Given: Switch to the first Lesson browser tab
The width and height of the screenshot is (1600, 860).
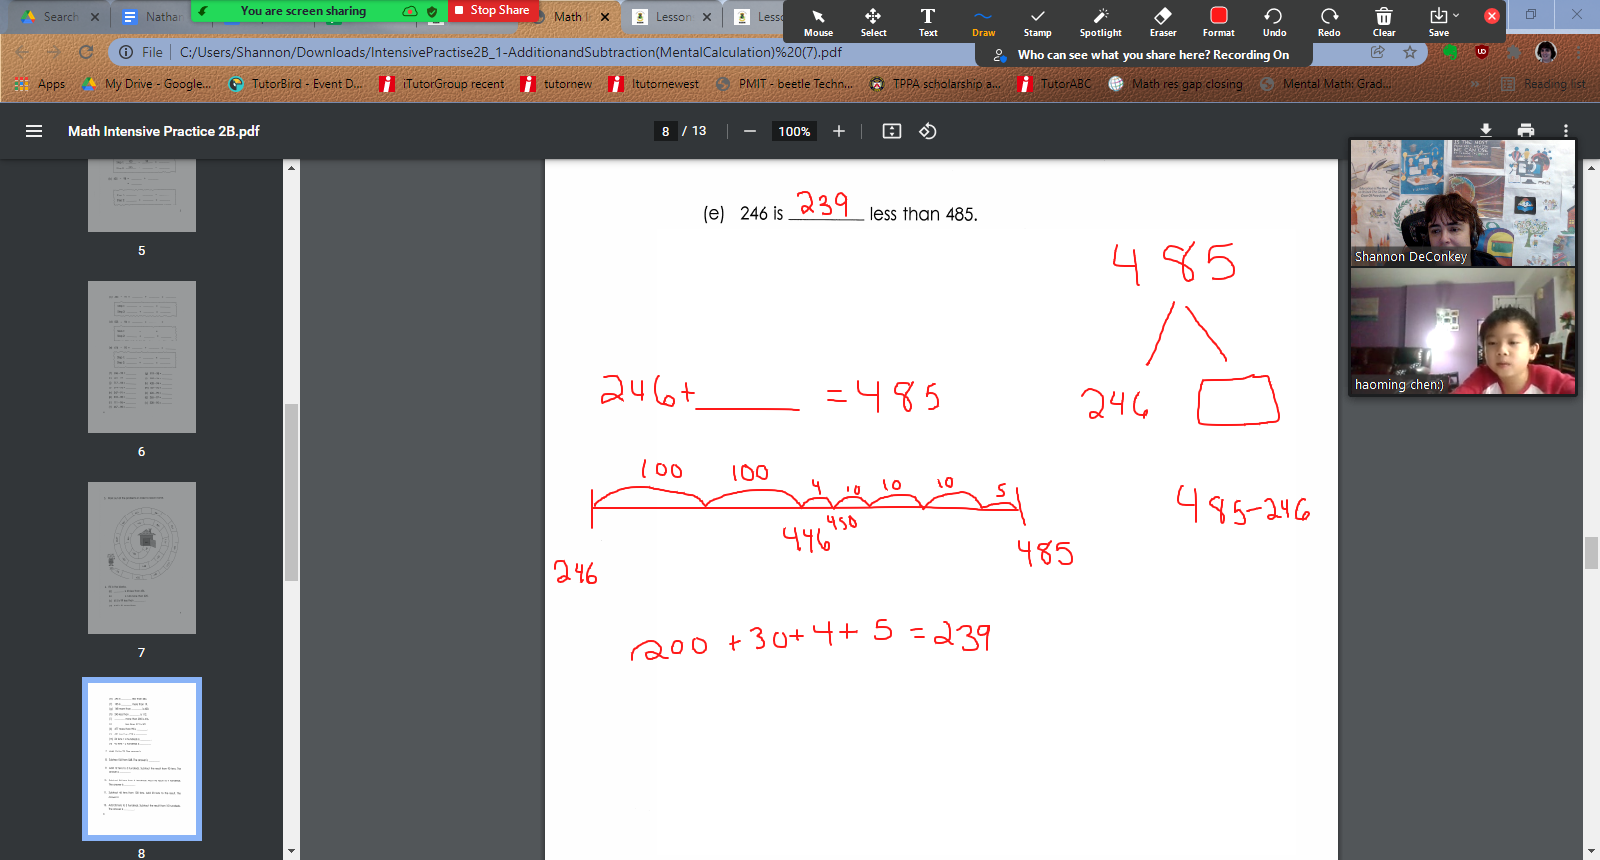Looking at the screenshot, I should pyautogui.click(x=665, y=17).
